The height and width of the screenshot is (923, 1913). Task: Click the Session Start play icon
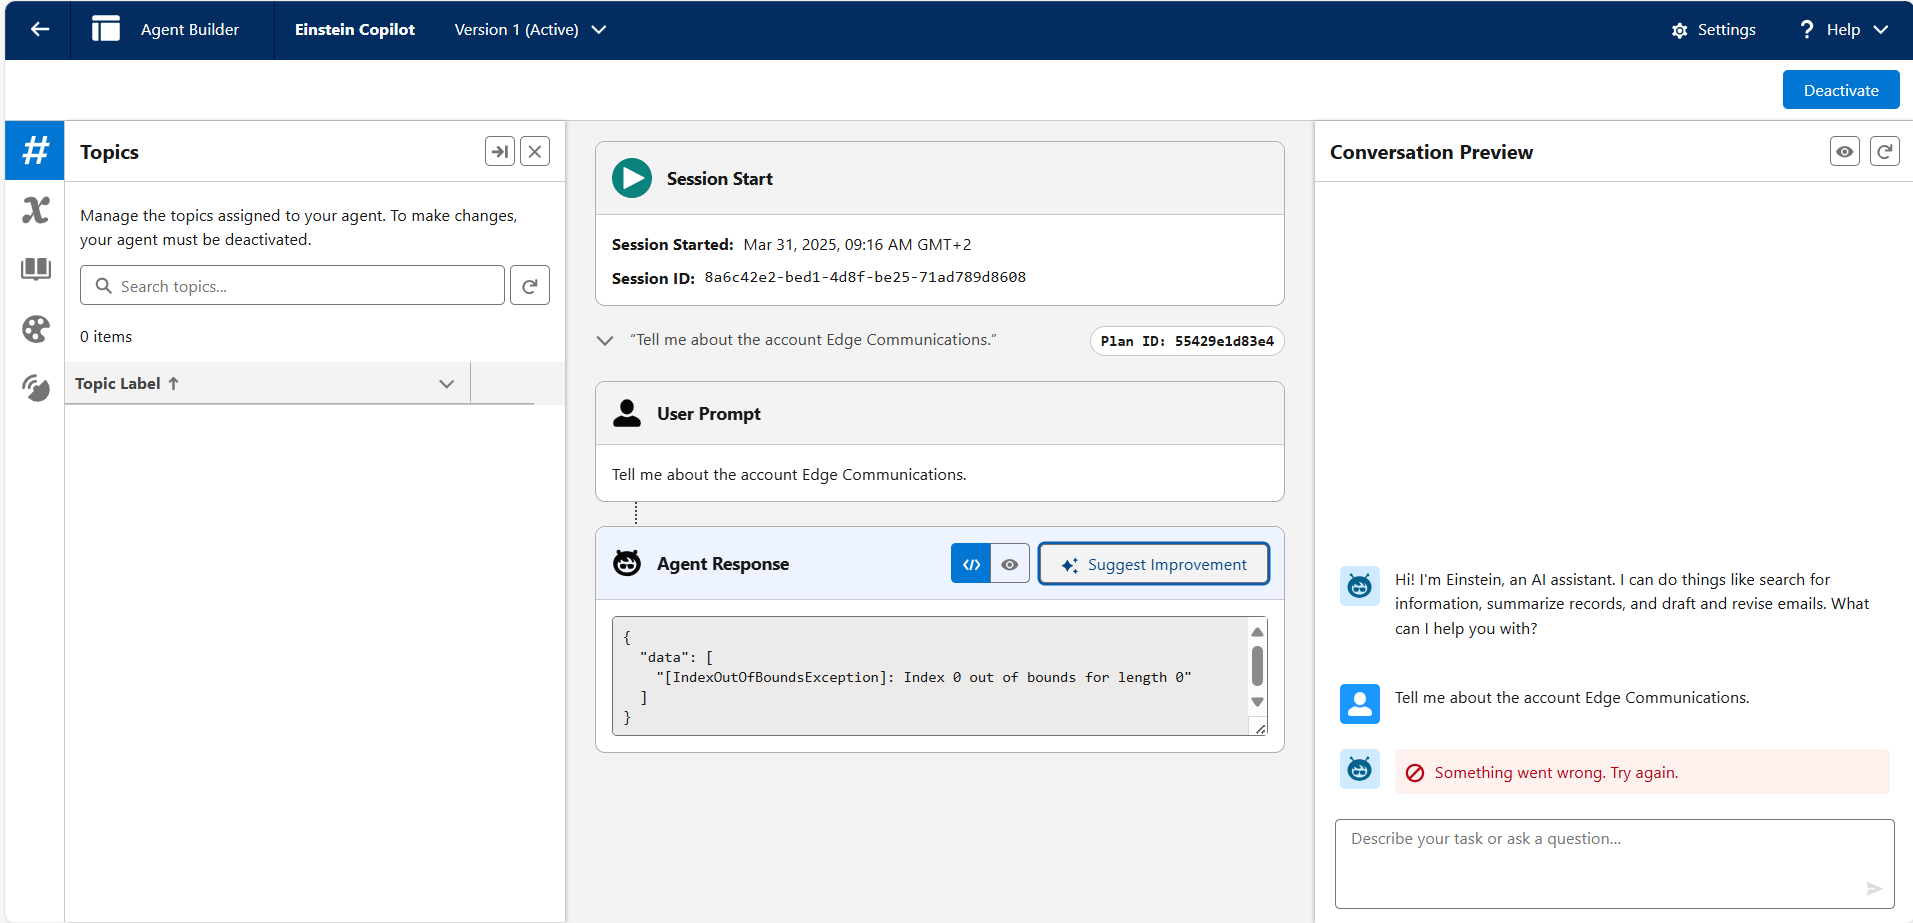tap(632, 179)
